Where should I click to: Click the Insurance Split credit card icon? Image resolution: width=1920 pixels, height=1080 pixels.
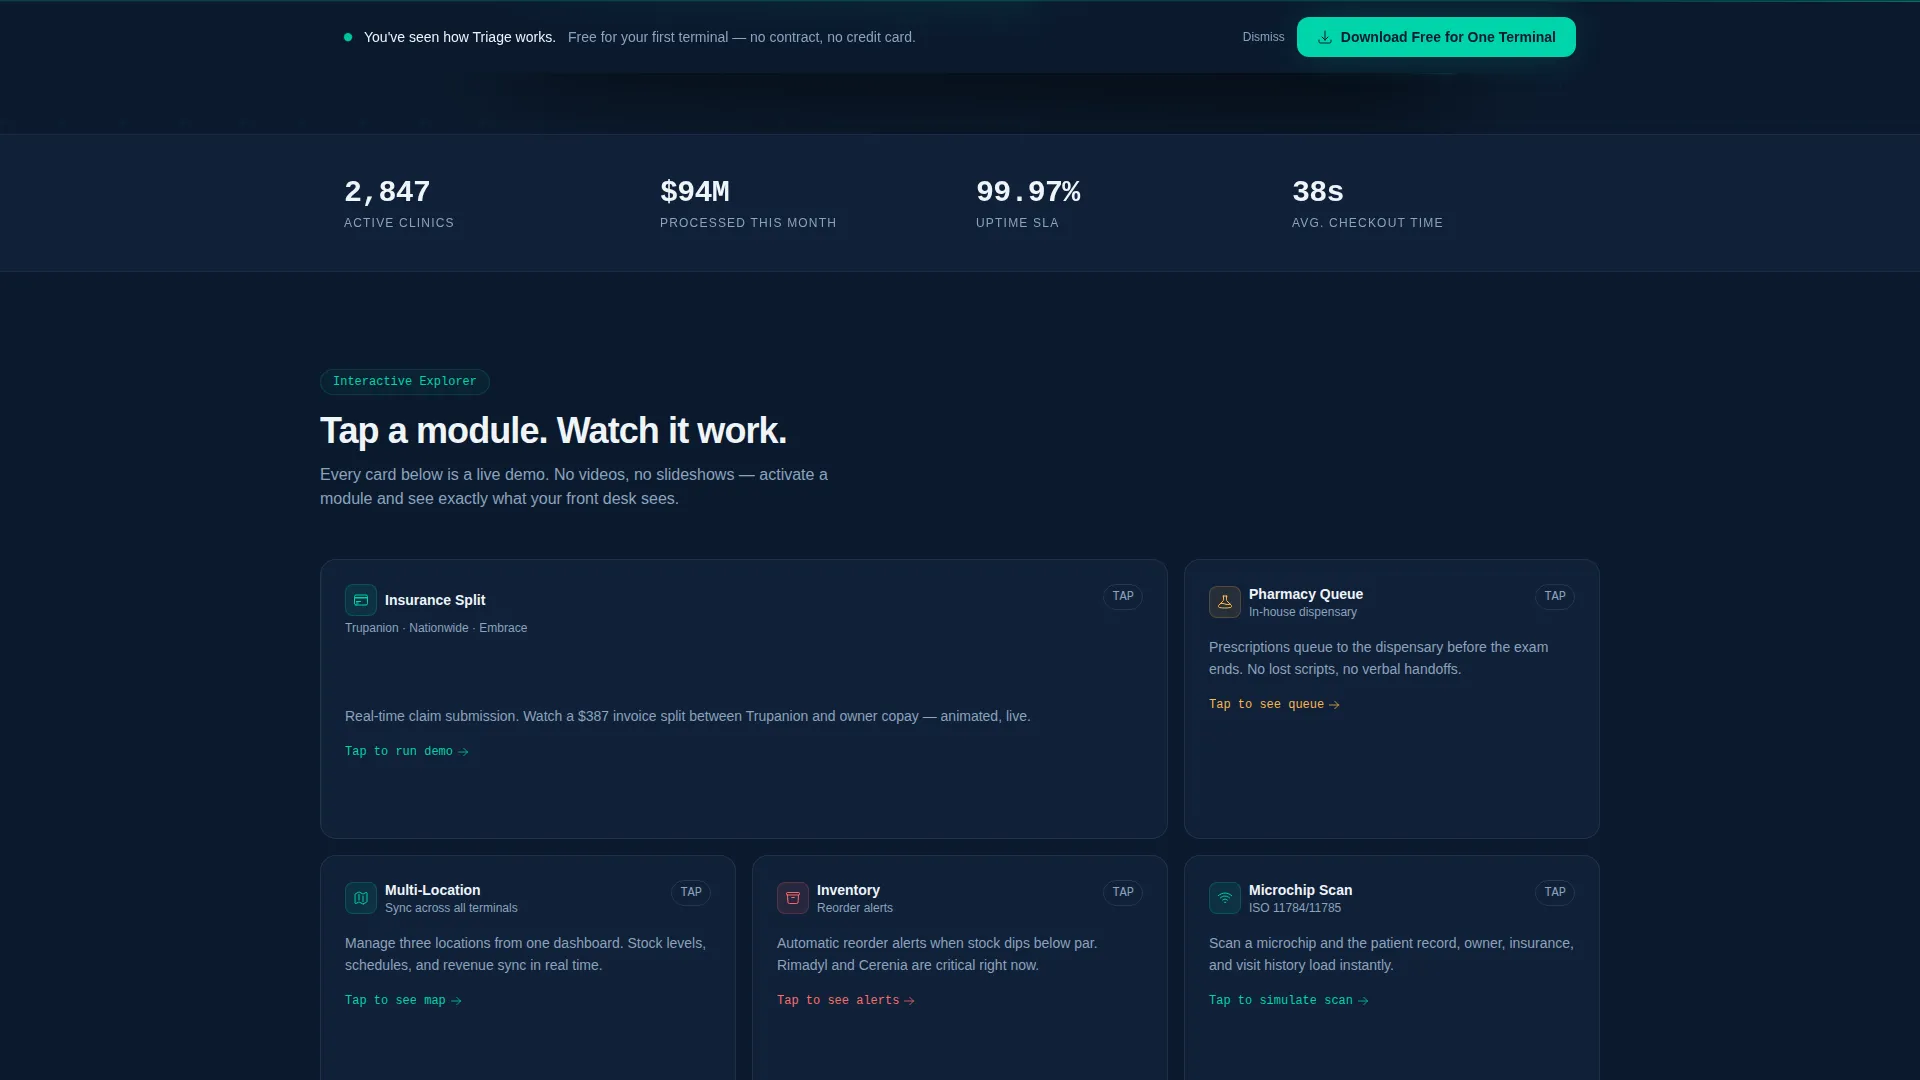pyautogui.click(x=361, y=600)
